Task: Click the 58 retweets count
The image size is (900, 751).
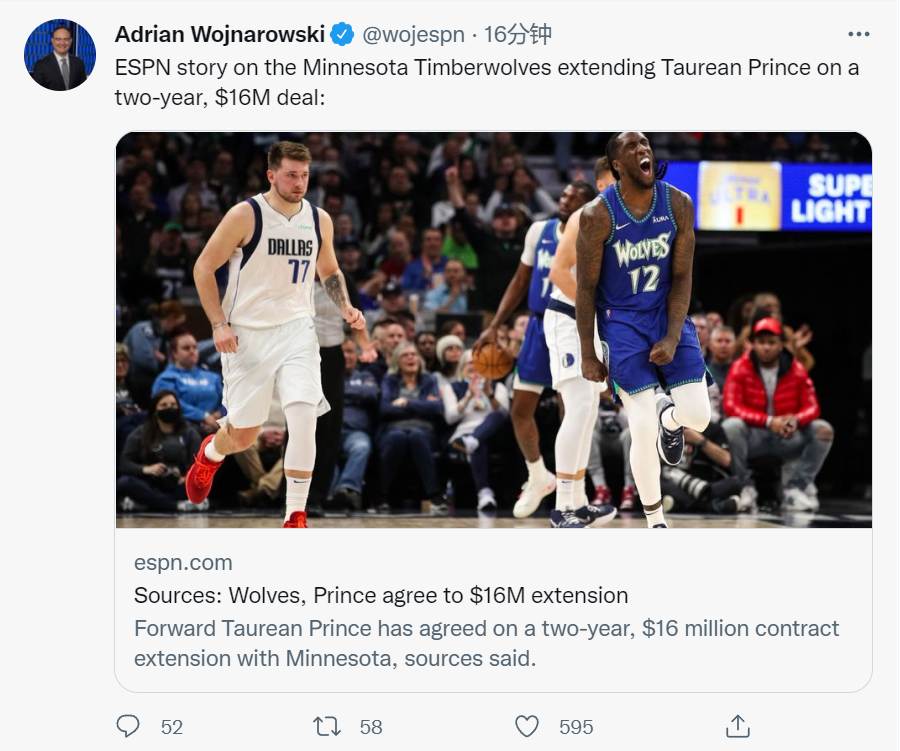Action: coord(371,727)
